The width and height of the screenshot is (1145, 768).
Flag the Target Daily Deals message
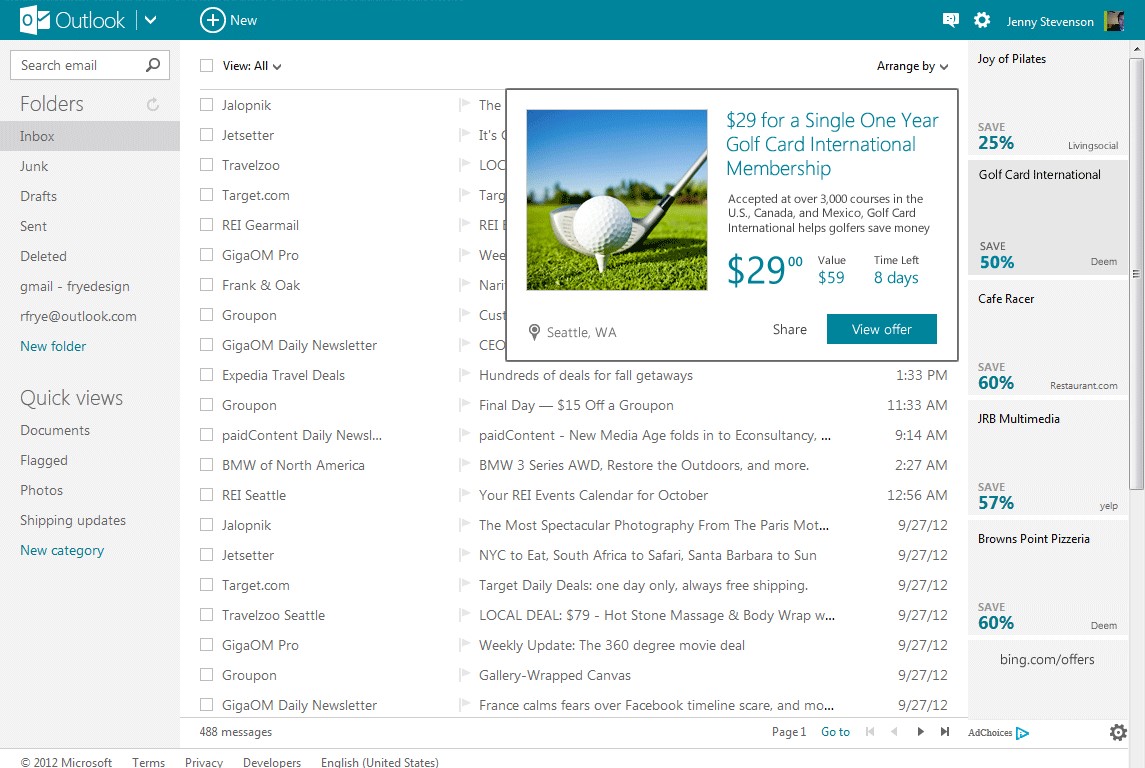[464, 585]
